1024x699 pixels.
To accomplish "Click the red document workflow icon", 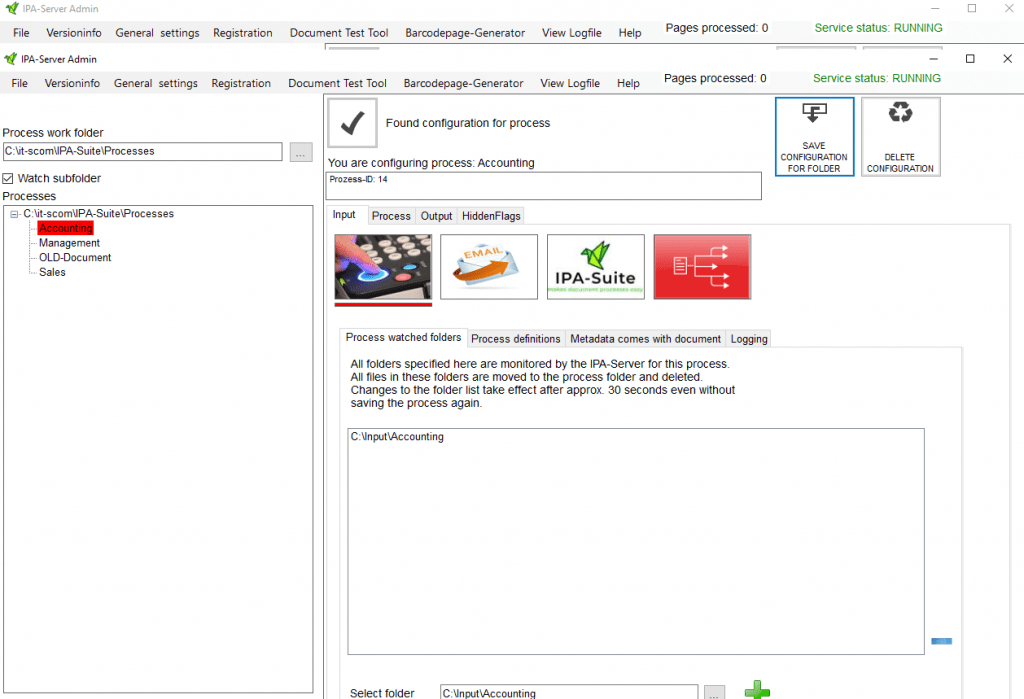I will tap(702, 266).
